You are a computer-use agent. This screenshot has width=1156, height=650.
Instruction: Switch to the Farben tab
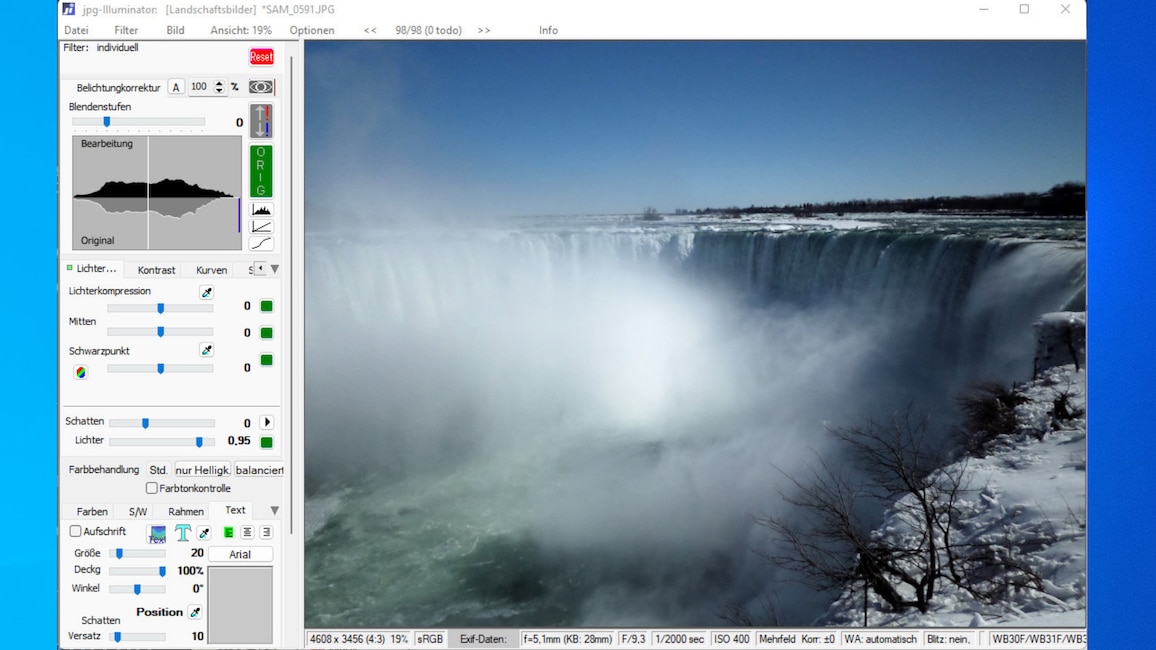[x=92, y=511]
